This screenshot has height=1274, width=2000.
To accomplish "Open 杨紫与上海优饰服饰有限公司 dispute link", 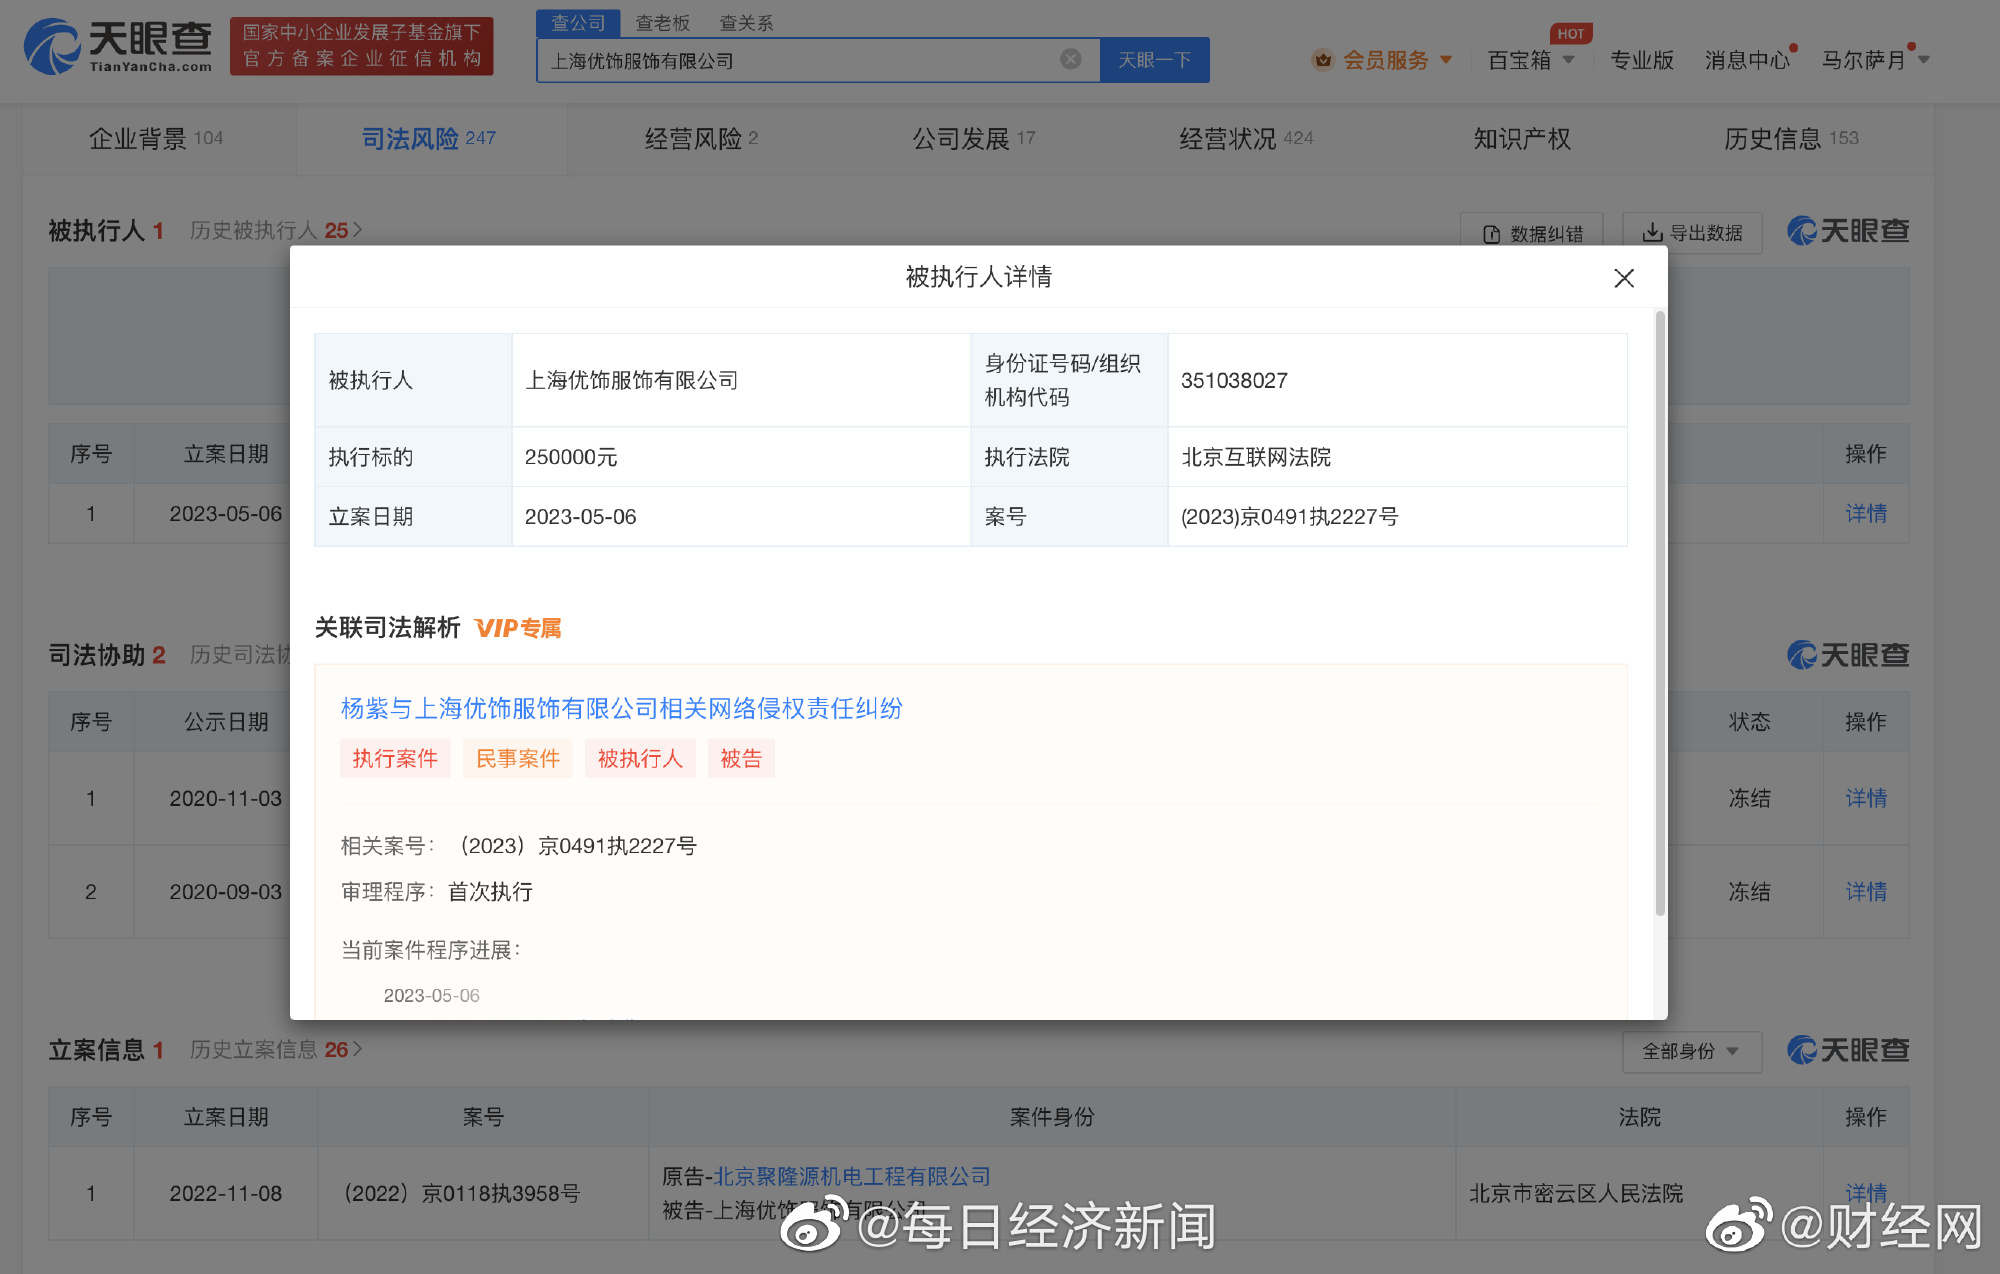I will (x=621, y=708).
